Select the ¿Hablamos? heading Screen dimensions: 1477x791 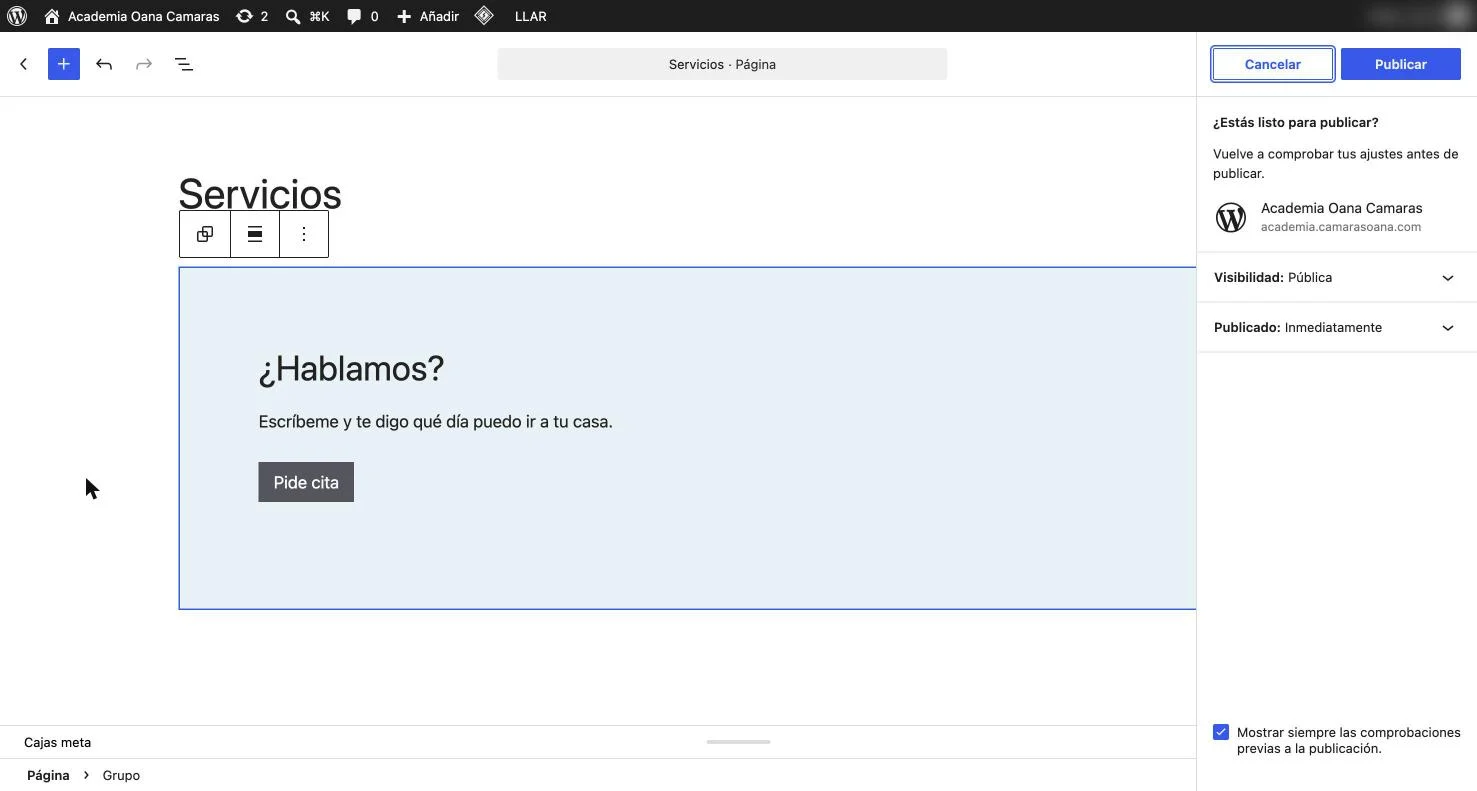351,369
